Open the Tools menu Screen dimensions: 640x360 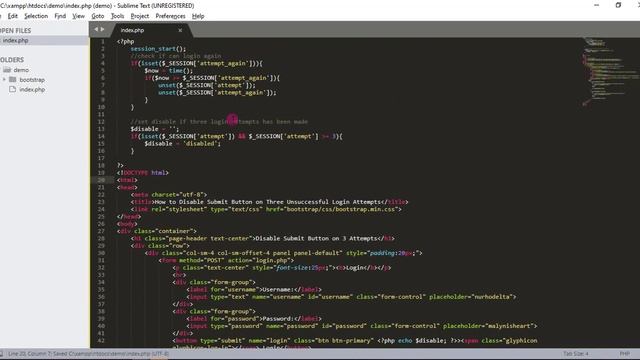point(117,16)
